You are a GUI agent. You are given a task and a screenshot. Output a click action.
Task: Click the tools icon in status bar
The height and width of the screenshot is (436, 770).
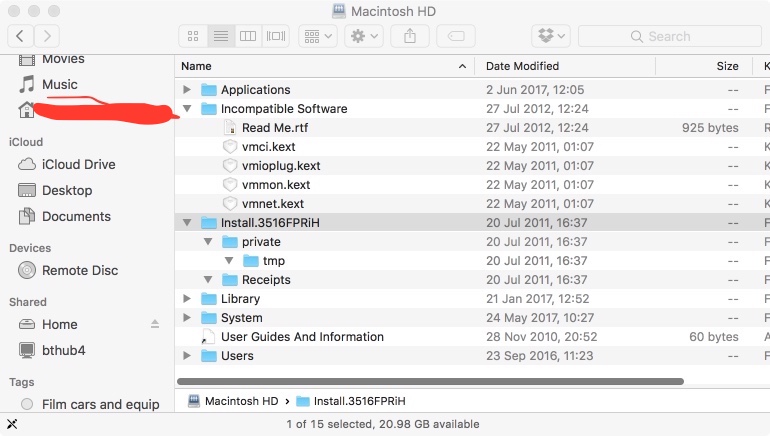(12, 424)
